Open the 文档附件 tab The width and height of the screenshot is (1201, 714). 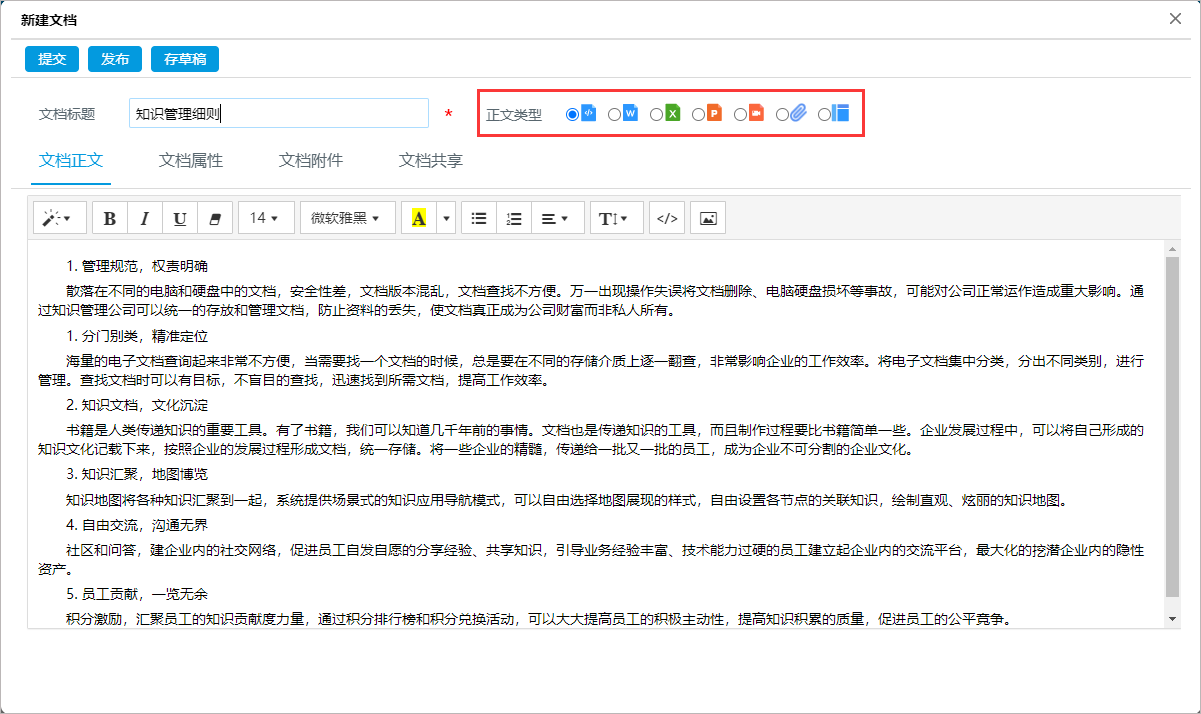[311, 161]
